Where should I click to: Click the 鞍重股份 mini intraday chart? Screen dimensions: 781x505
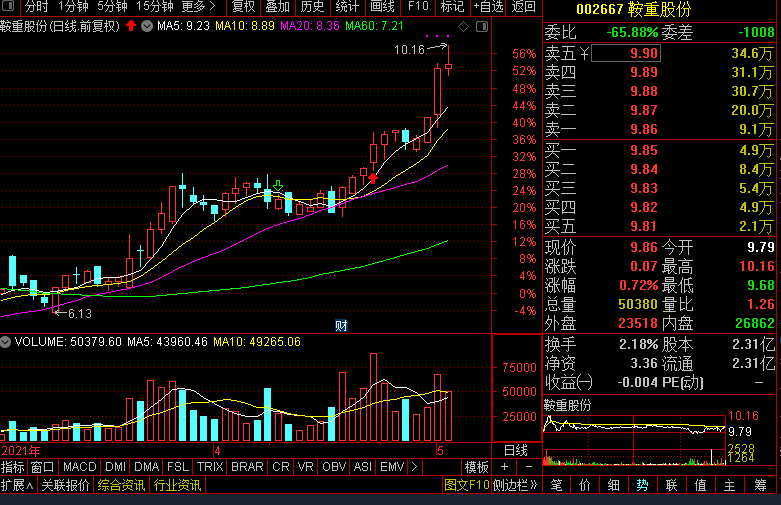coord(634,439)
